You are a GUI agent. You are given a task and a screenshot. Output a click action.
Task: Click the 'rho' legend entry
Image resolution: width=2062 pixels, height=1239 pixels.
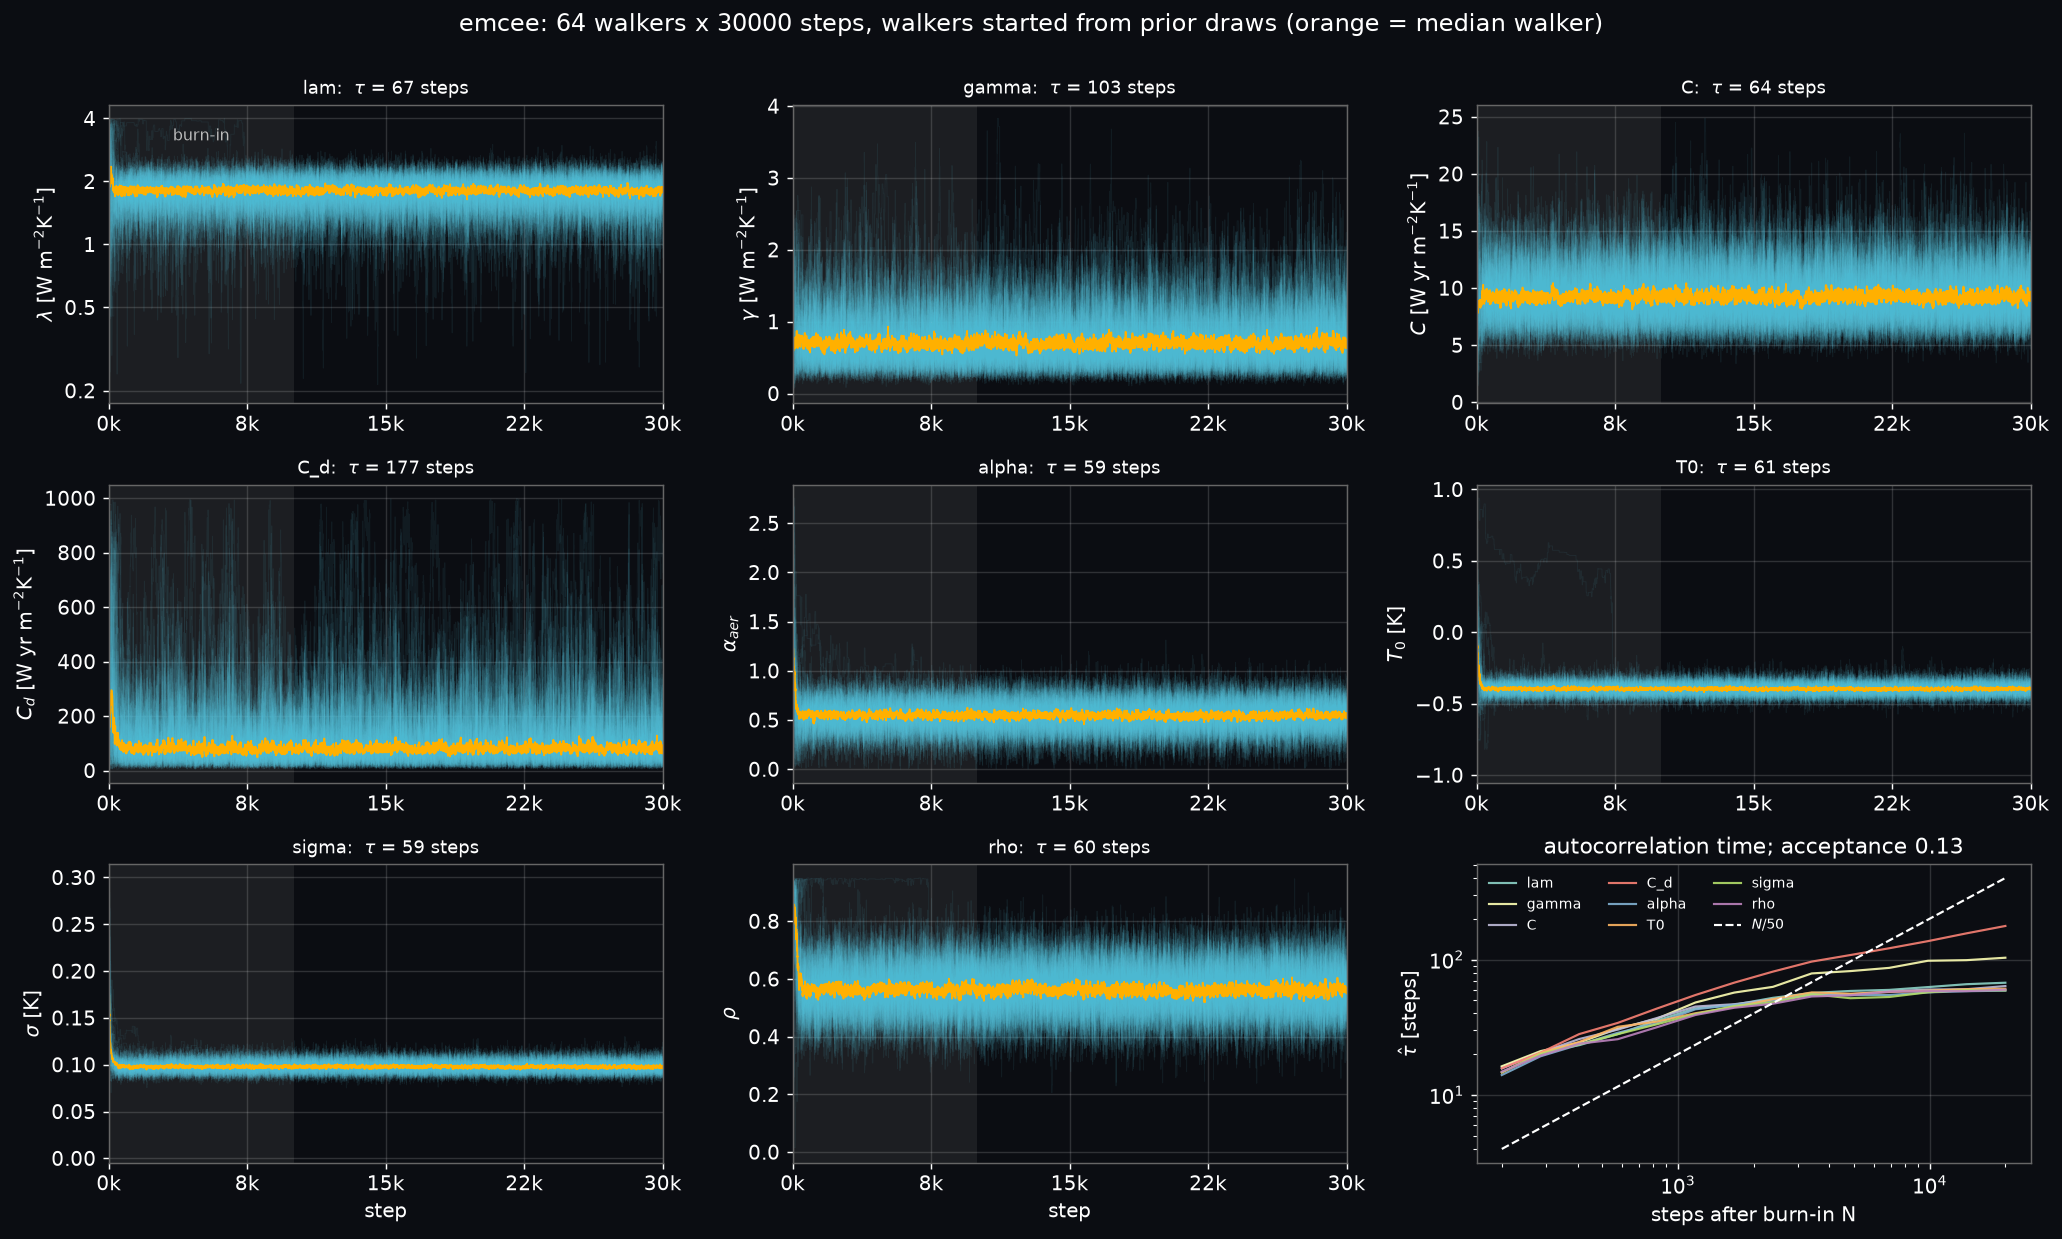[1745, 904]
